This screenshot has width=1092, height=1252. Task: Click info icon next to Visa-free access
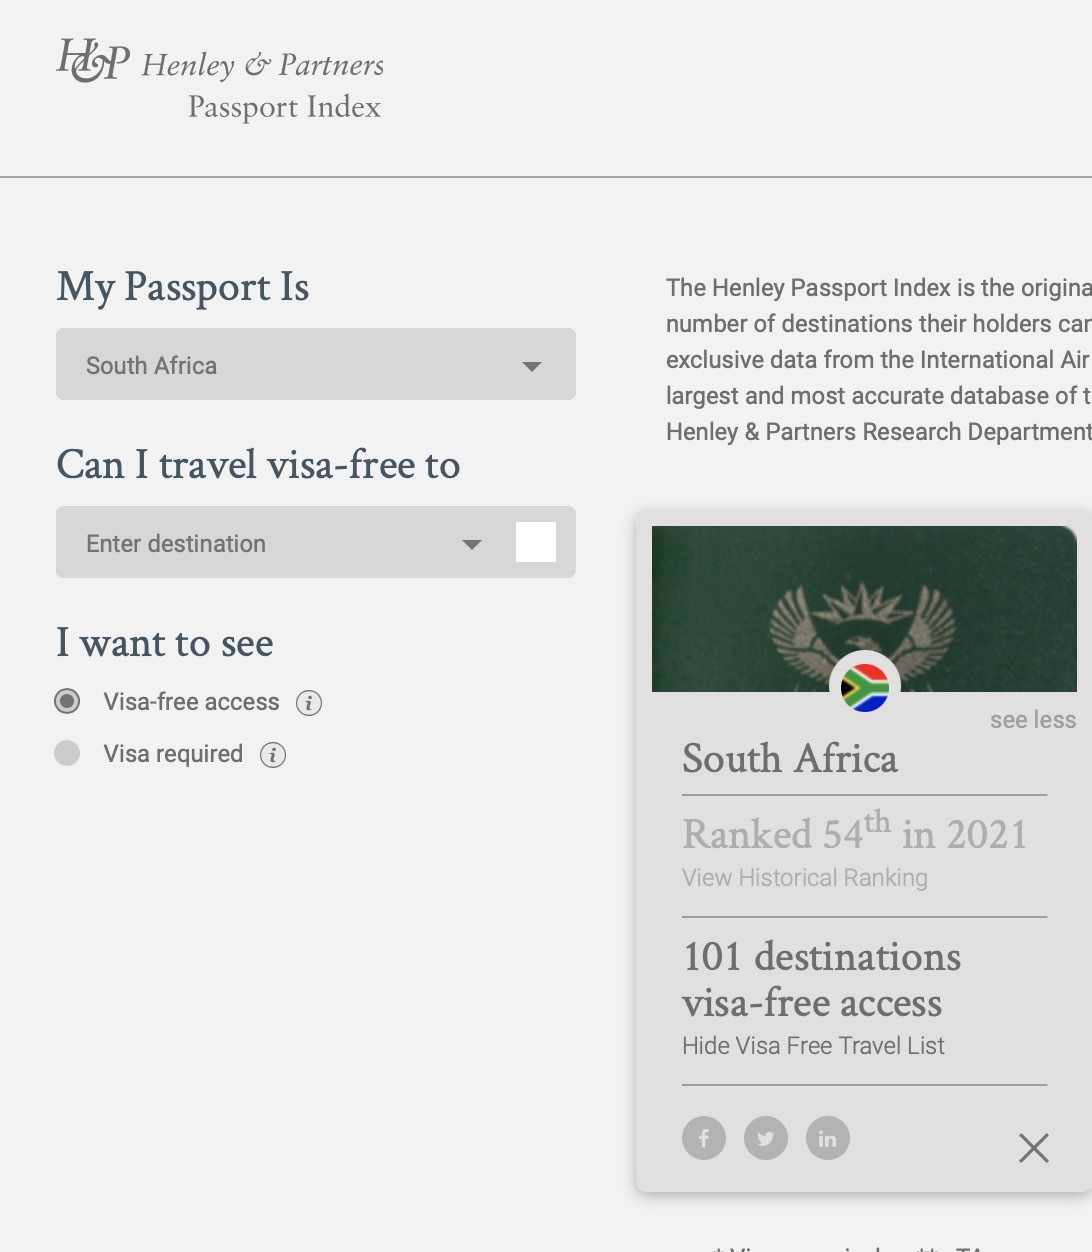(x=309, y=703)
